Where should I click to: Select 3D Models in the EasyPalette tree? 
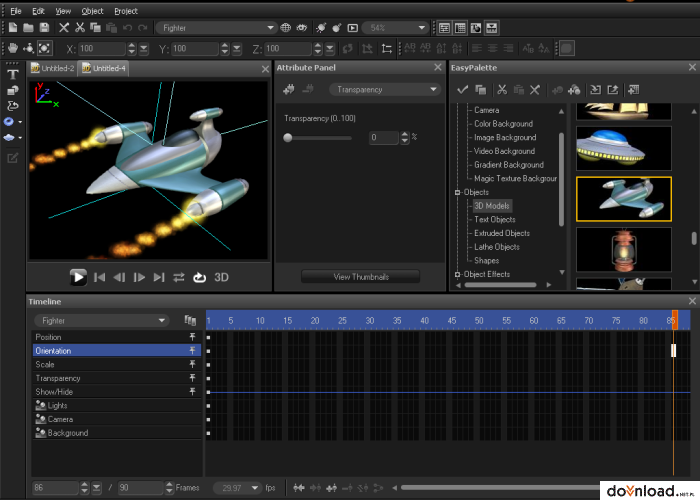(x=492, y=206)
